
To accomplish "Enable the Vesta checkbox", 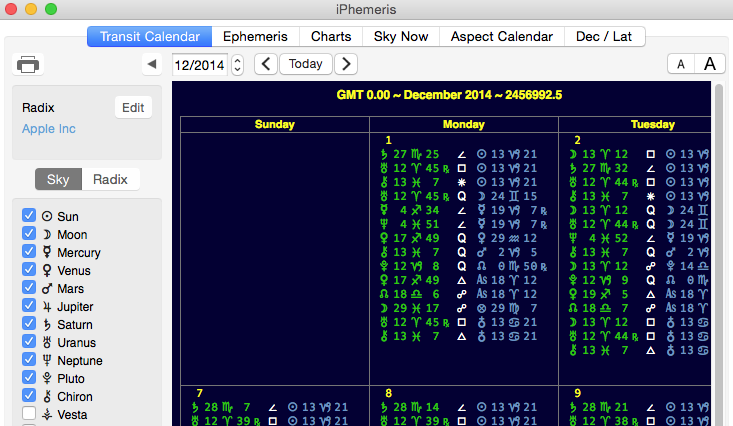I will [29, 413].
